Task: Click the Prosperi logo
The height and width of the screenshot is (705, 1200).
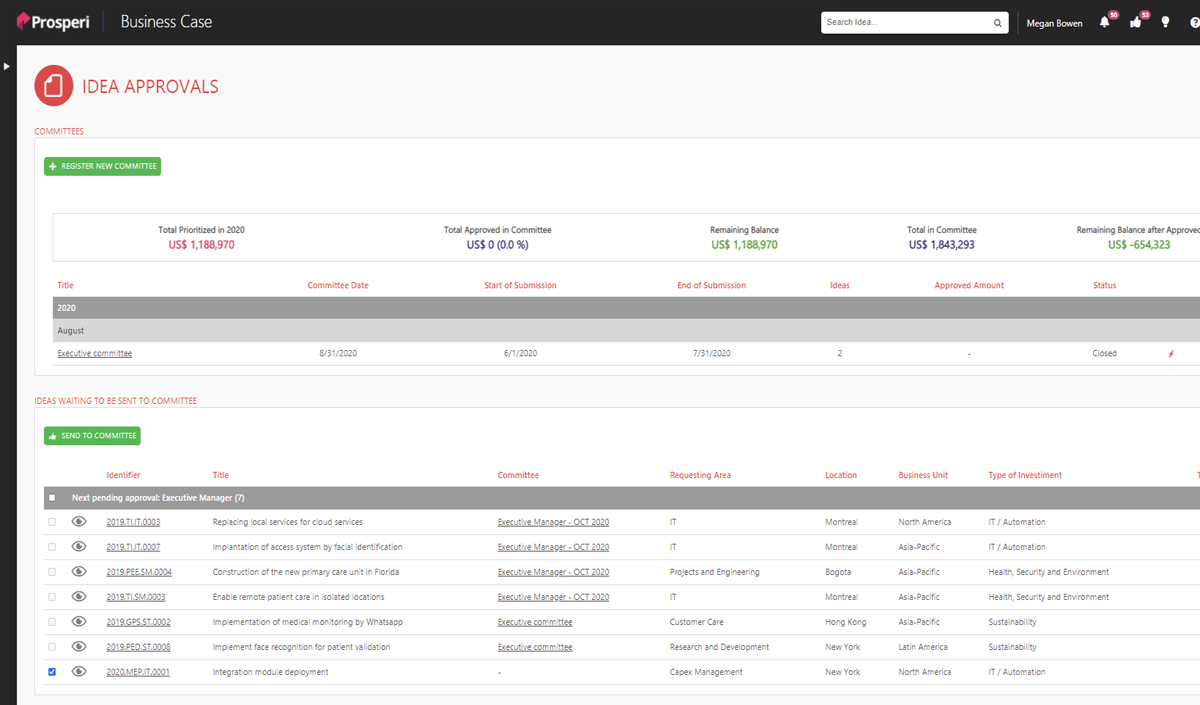Action: pos(53,22)
